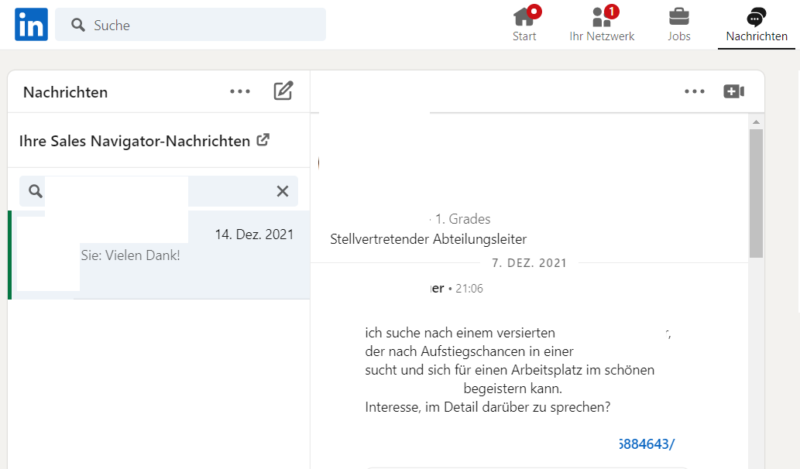The image size is (800, 469).
Task: Click the '7. DEZ. 2021' date separator
Action: point(529,263)
